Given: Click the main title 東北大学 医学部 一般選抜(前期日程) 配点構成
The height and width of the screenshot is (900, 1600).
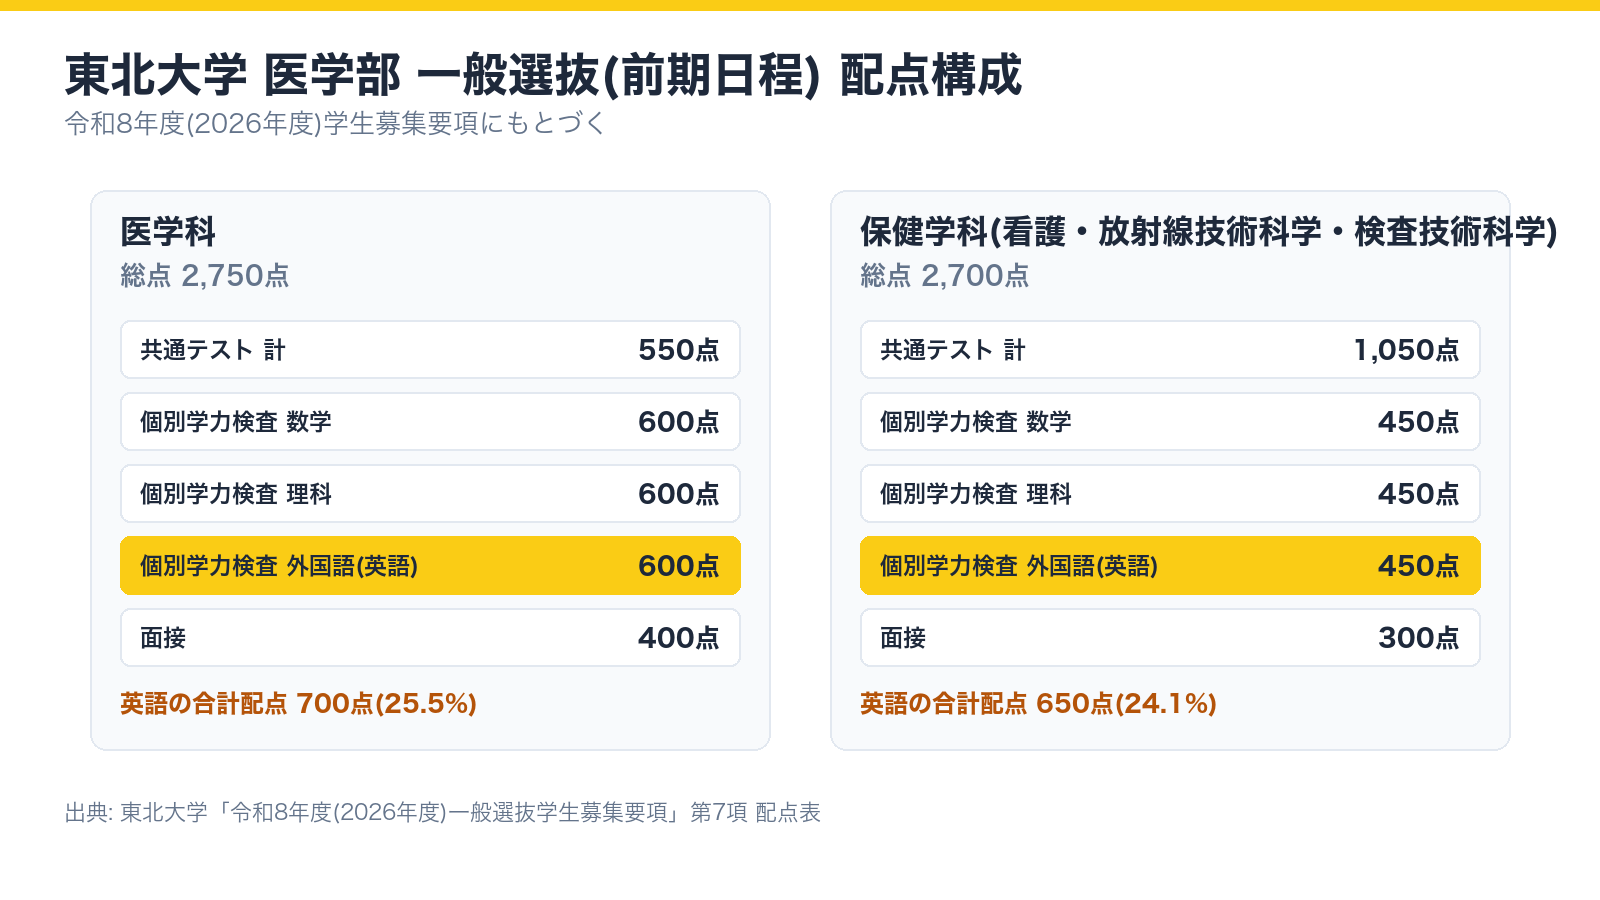Looking at the screenshot, I should 543,75.
